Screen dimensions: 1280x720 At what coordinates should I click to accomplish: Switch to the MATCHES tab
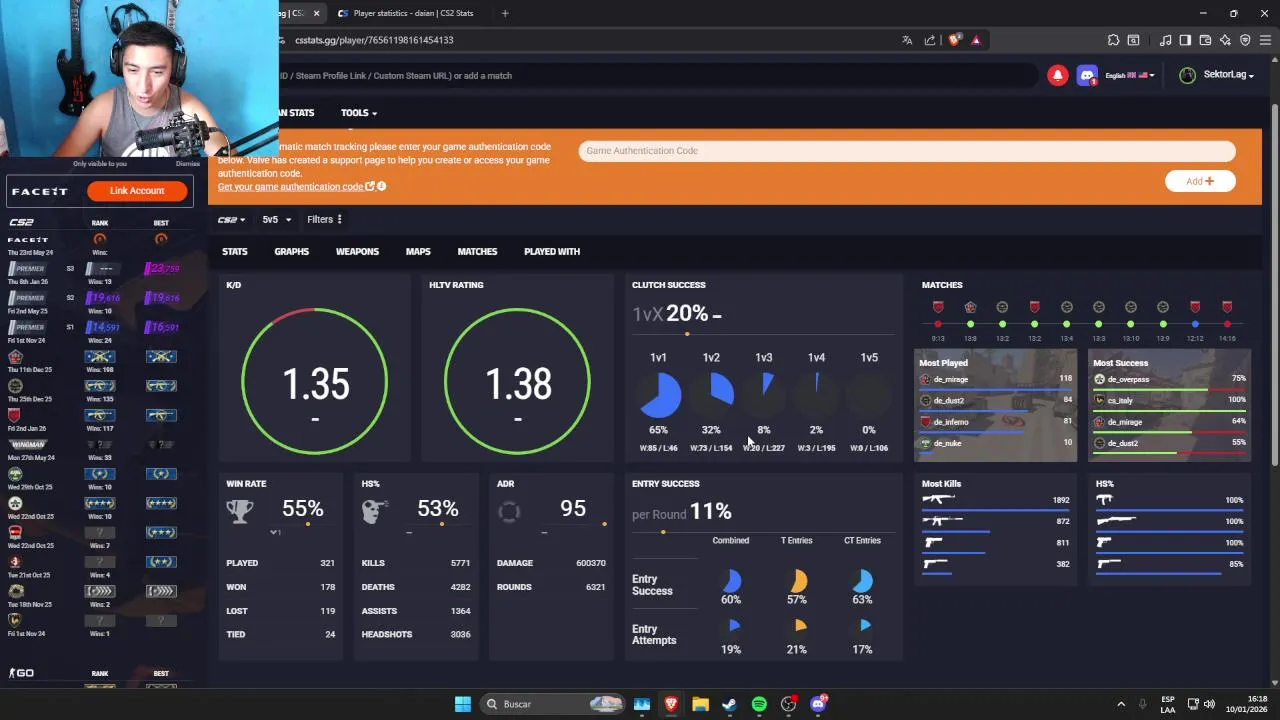pos(477,252)
